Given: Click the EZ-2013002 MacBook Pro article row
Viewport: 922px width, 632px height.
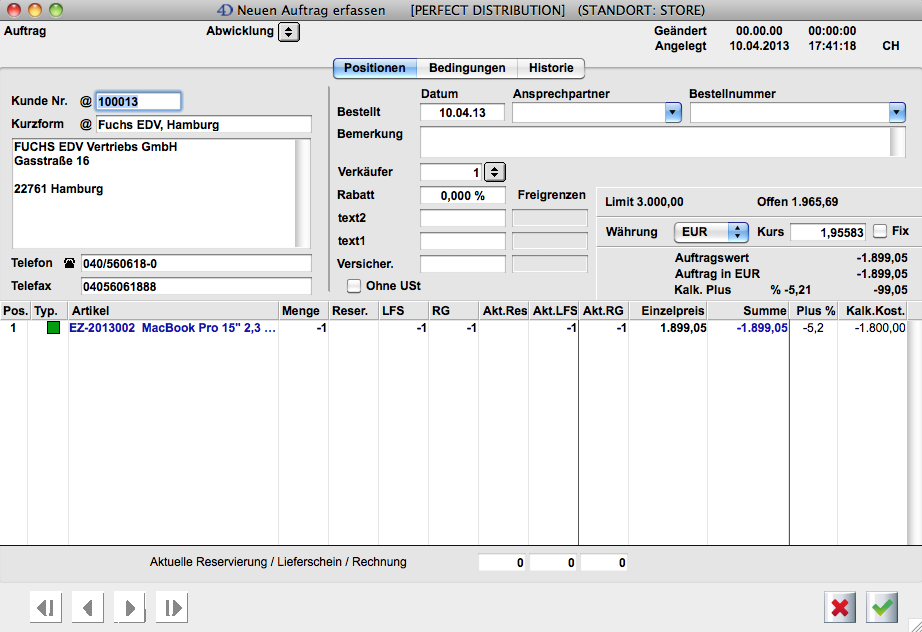Looking at the screenshot, I should (172, 328).
